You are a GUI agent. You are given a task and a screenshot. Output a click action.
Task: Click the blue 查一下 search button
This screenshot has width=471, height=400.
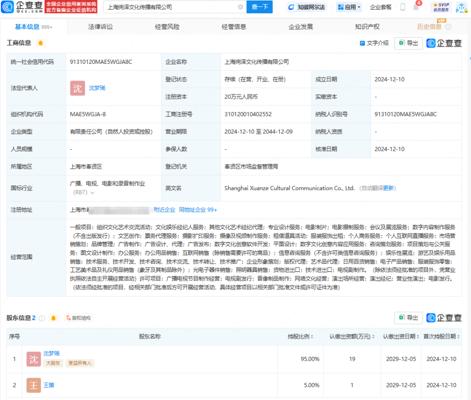tap(259, 7)
